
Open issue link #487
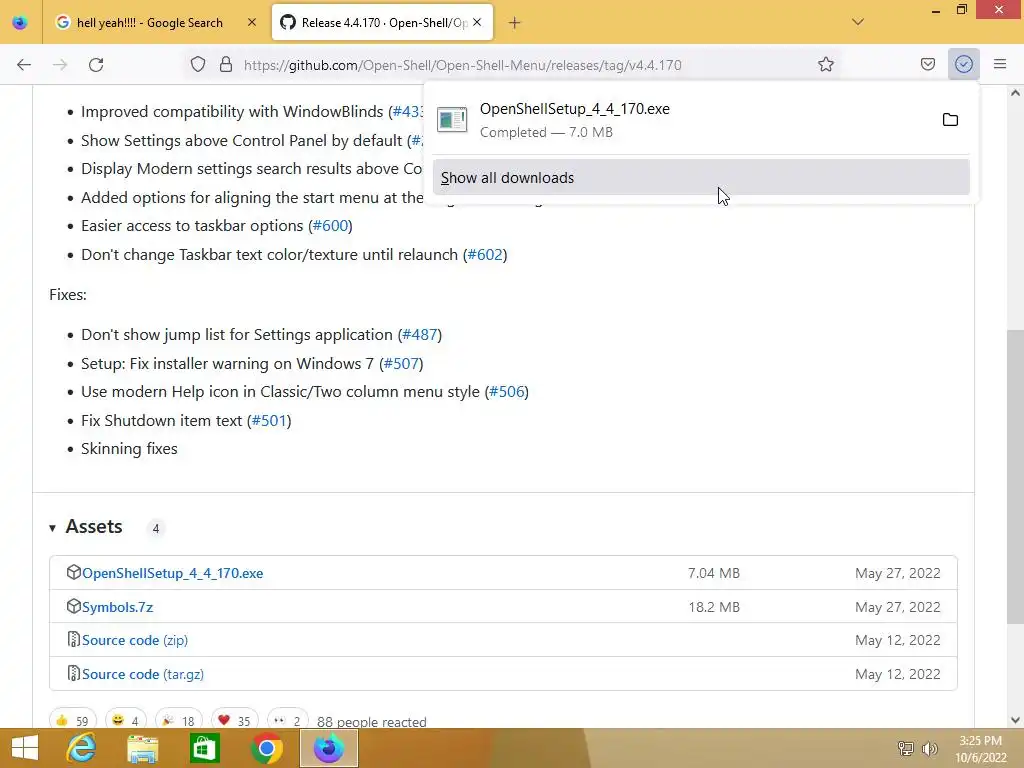point(420,335)
